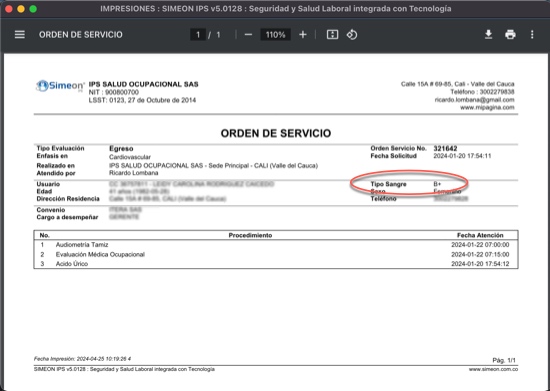Click the B+ blood type value
Viewport: 550px width, 391px height.
pyautogui.click(x=437, y=184)
